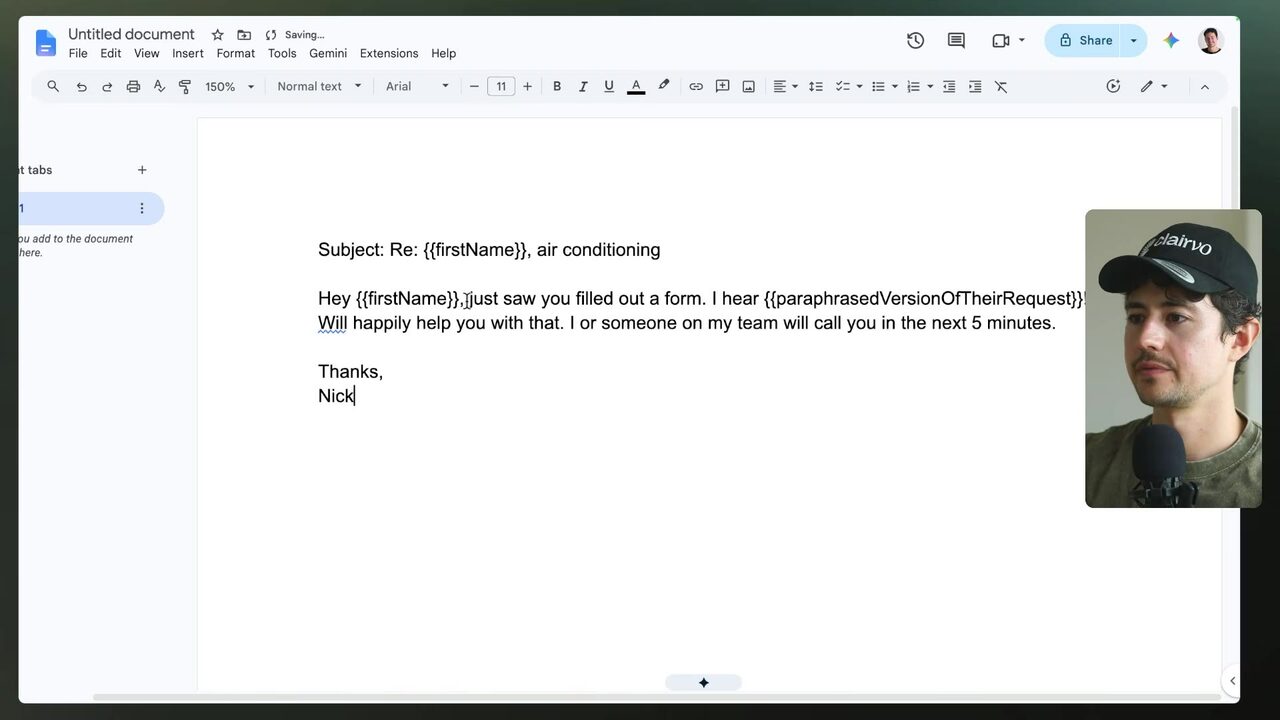Insert a link
Viewport: 1280px width, 720px height.
[x=696, y=87]
